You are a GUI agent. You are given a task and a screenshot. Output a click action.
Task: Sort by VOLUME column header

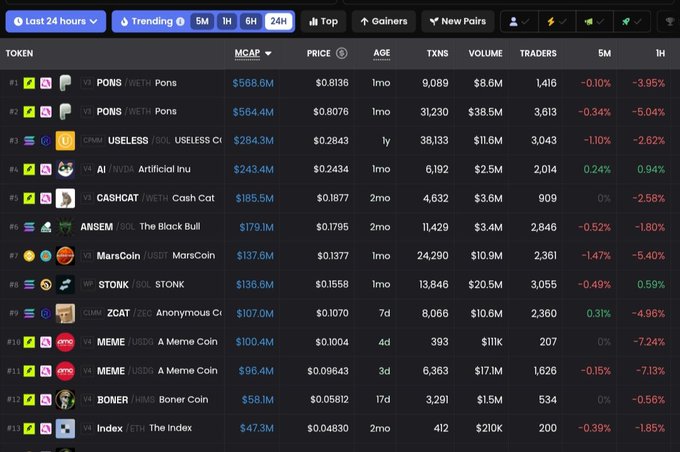tap(485, 53)
